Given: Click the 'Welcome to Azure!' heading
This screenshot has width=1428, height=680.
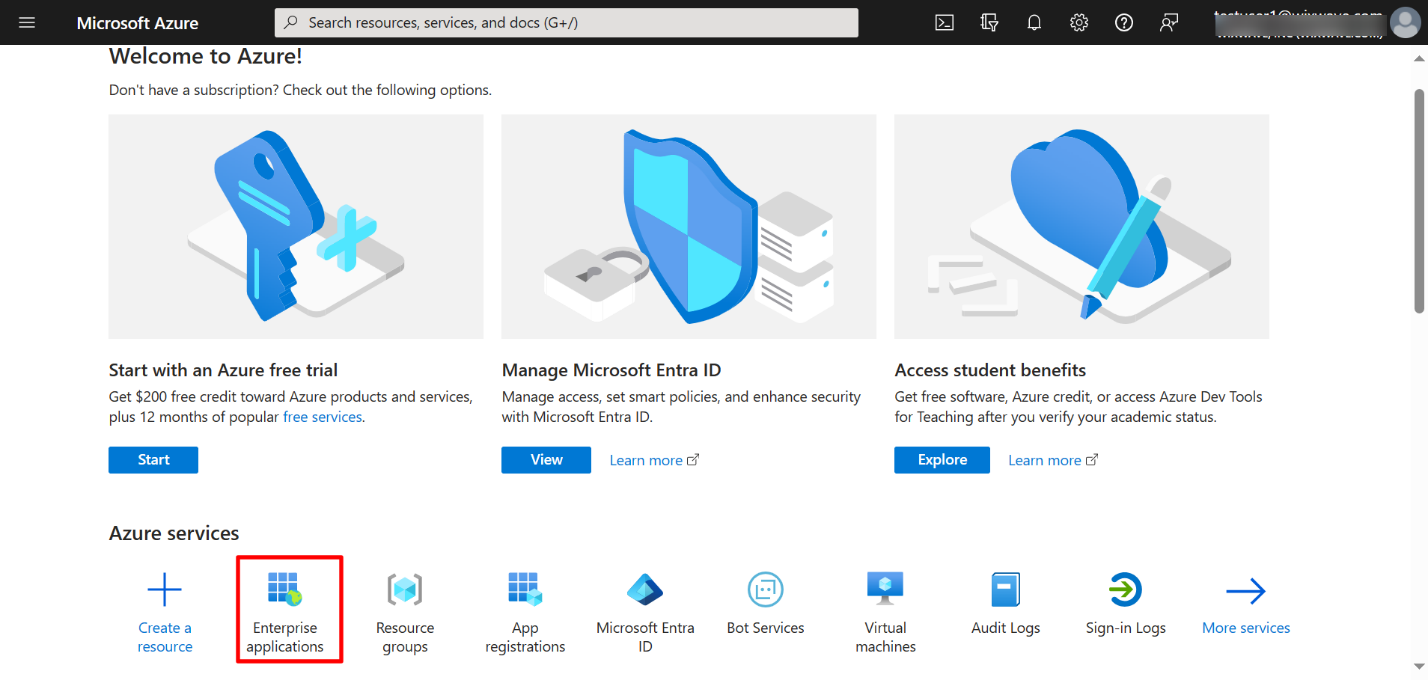Looking at the screenshot, I should click(x=206, y=57).
